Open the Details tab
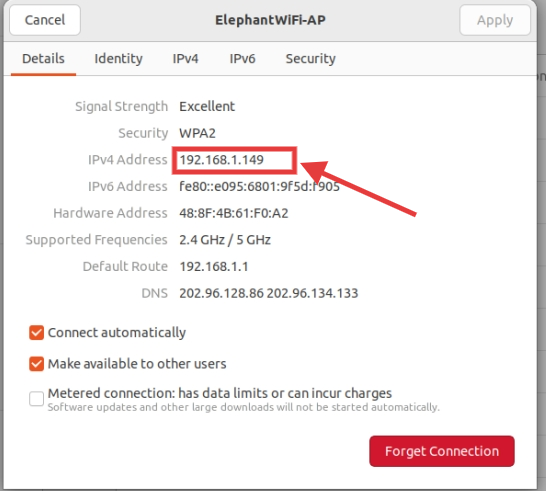 click(43, 59)
